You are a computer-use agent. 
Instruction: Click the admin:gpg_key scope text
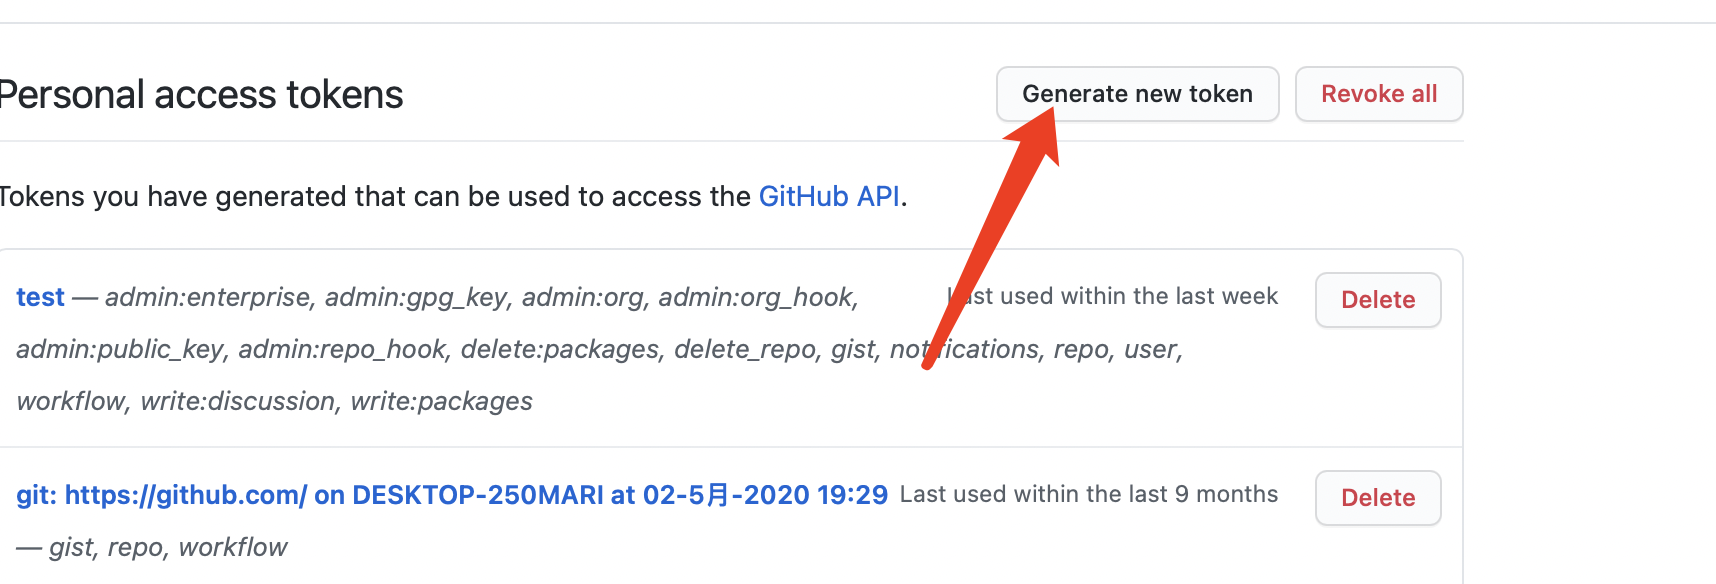tap(416, 297)
